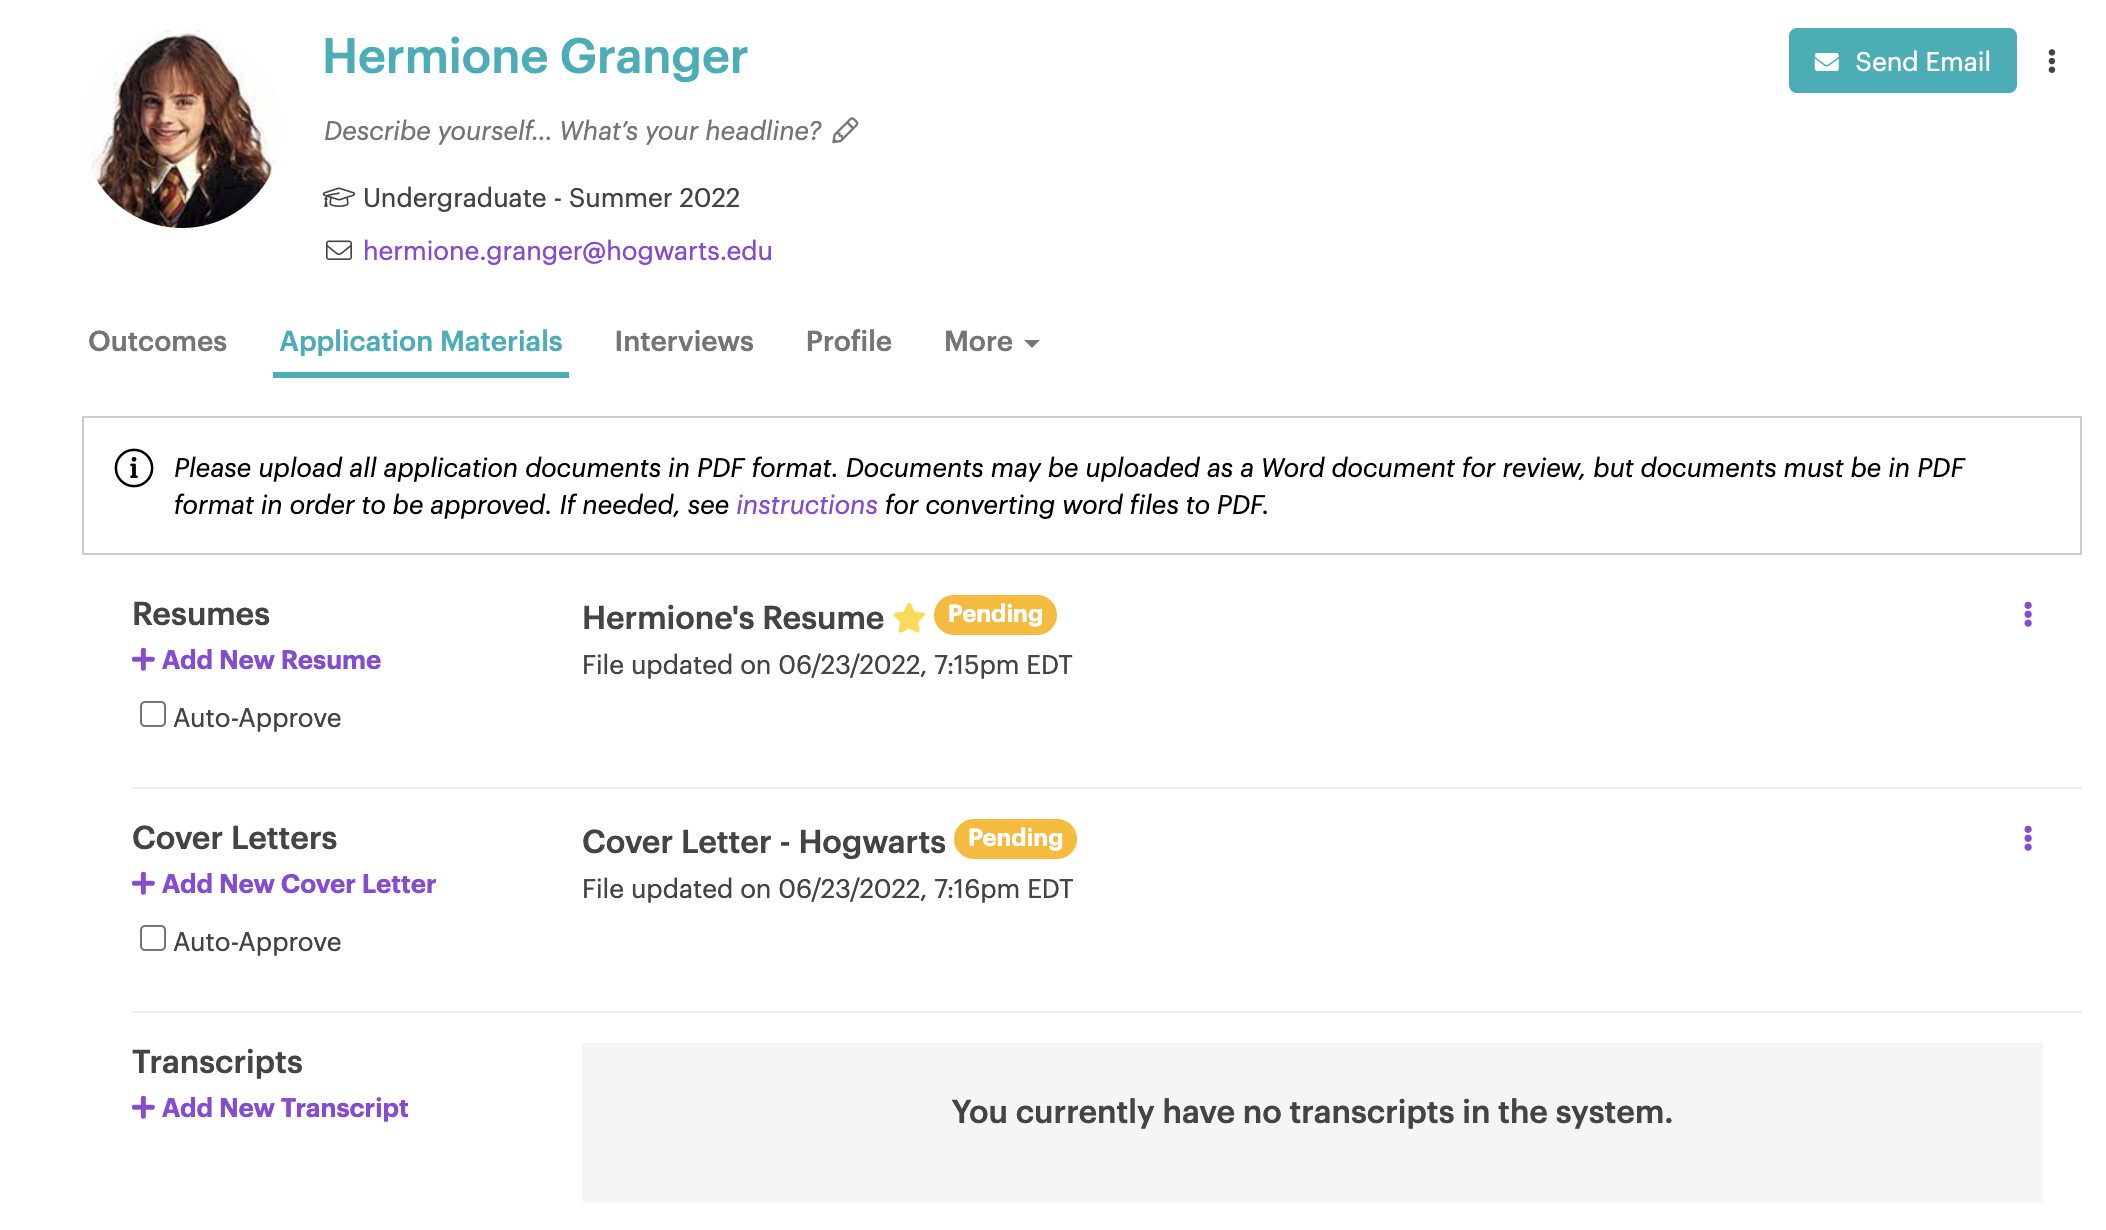Open the Interviews tab
2106x1230 pixels.
tap(684, 342)
